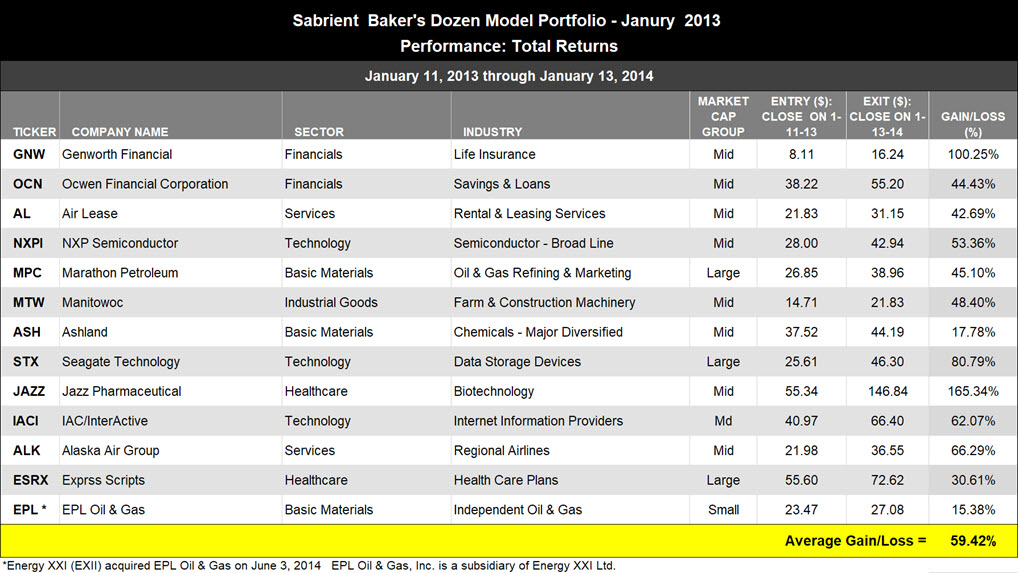
Task: Click the EXIT ($) column header
Action: point(887,116)
